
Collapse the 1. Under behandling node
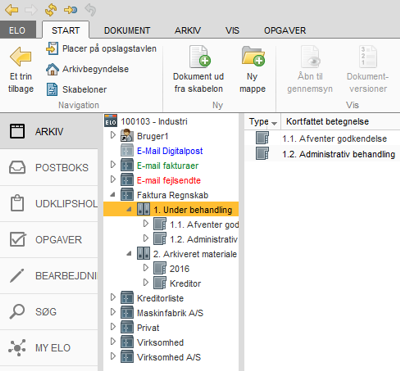[x=129, y=209]
